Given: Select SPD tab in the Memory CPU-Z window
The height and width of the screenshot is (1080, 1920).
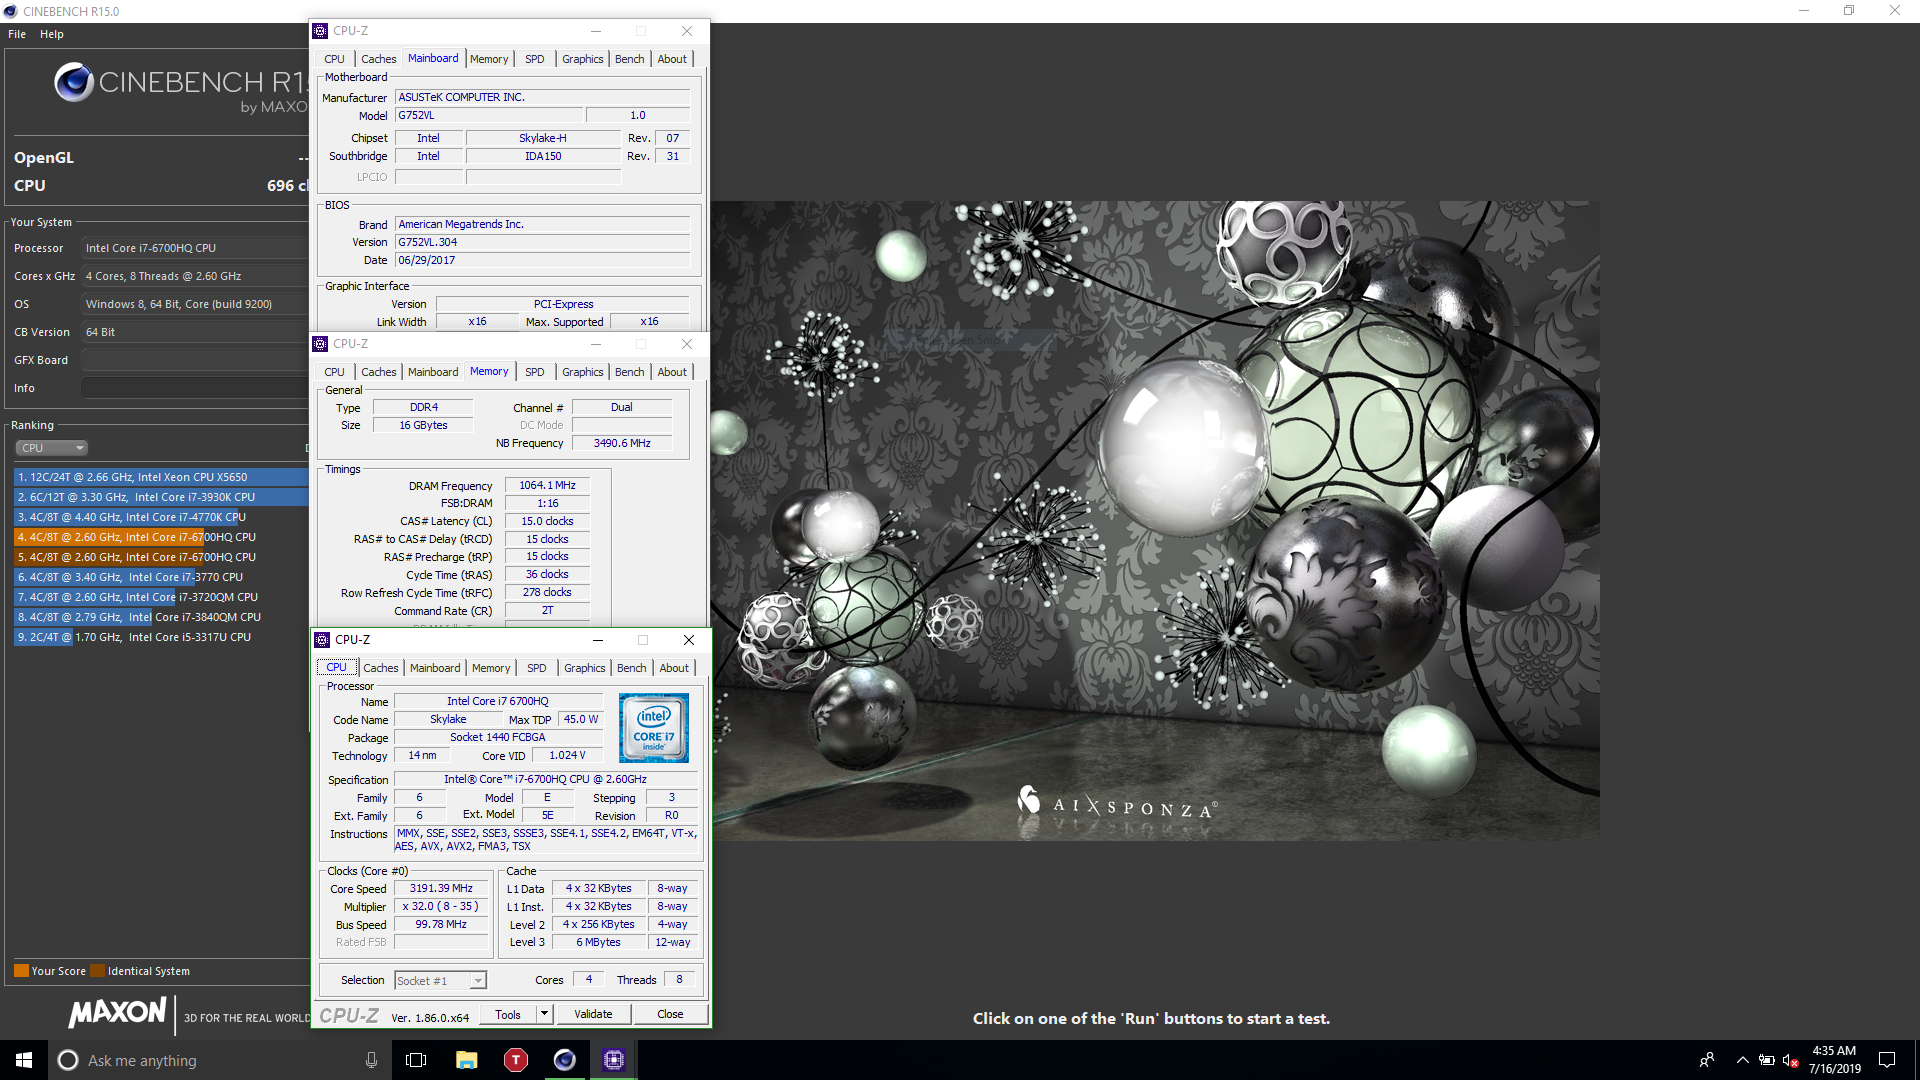Looking at the screenshot, I should pos(535,372).
